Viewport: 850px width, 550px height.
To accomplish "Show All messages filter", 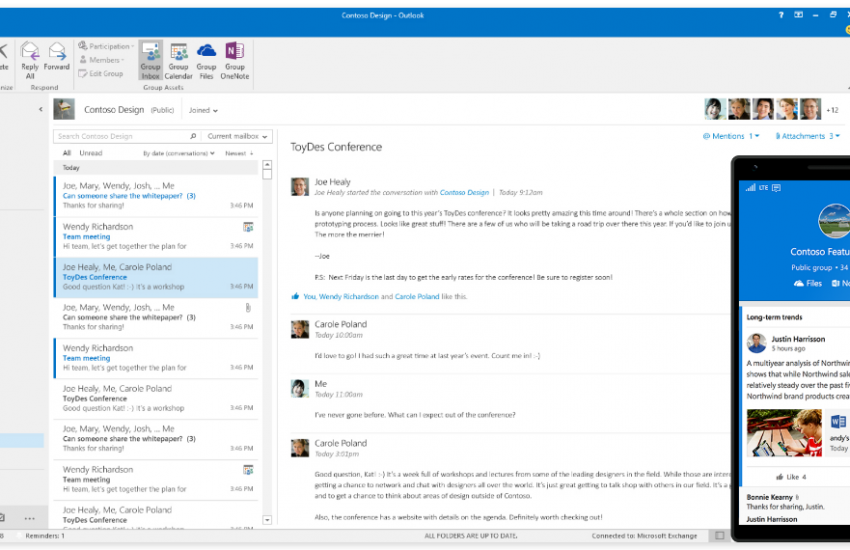I will click(x=67, y=153).
